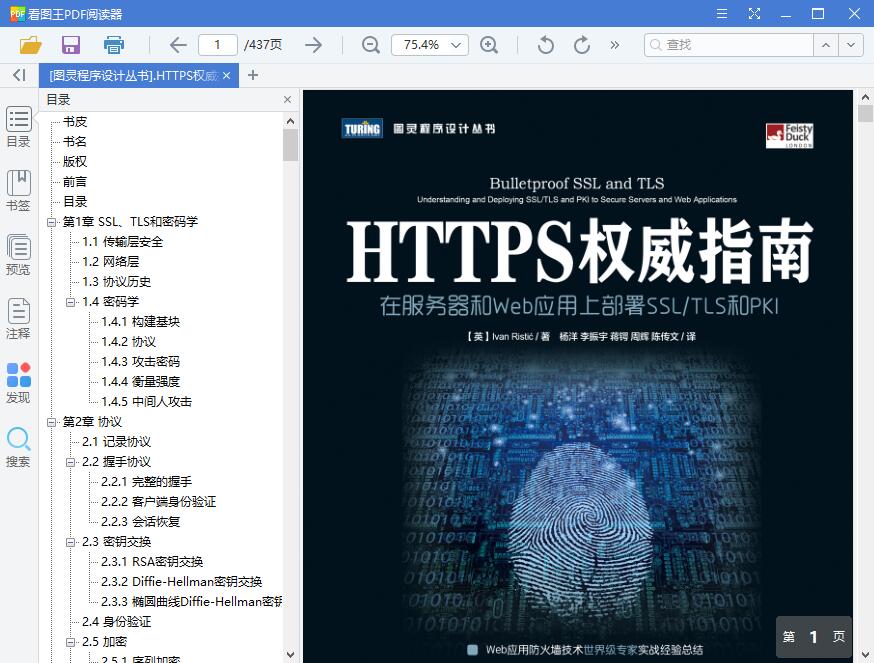Add a new tab with the plus button
874x663 pixels.
(253, 75)
